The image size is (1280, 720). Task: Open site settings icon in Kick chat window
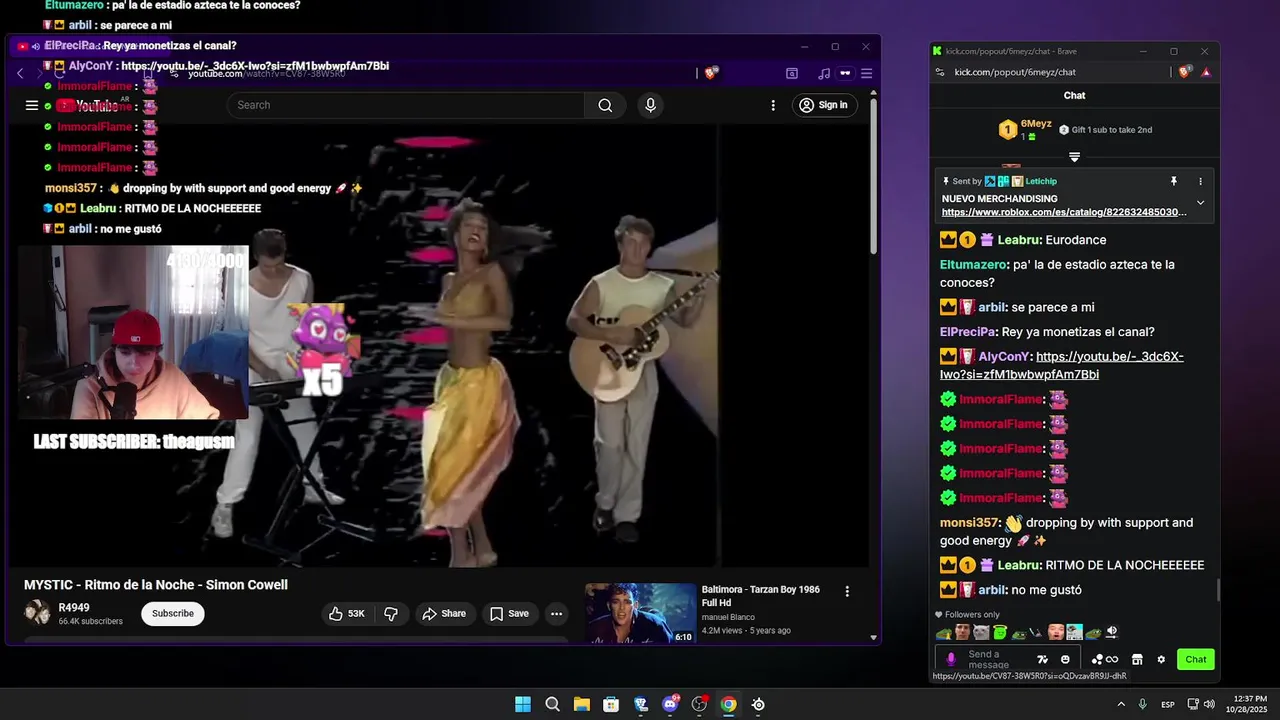[x=939, y=72]
